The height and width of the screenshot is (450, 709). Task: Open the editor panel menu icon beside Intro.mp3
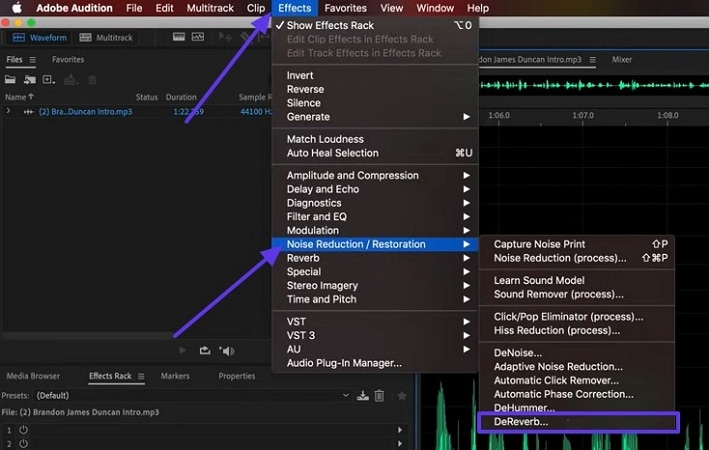(x=592, y=60)
